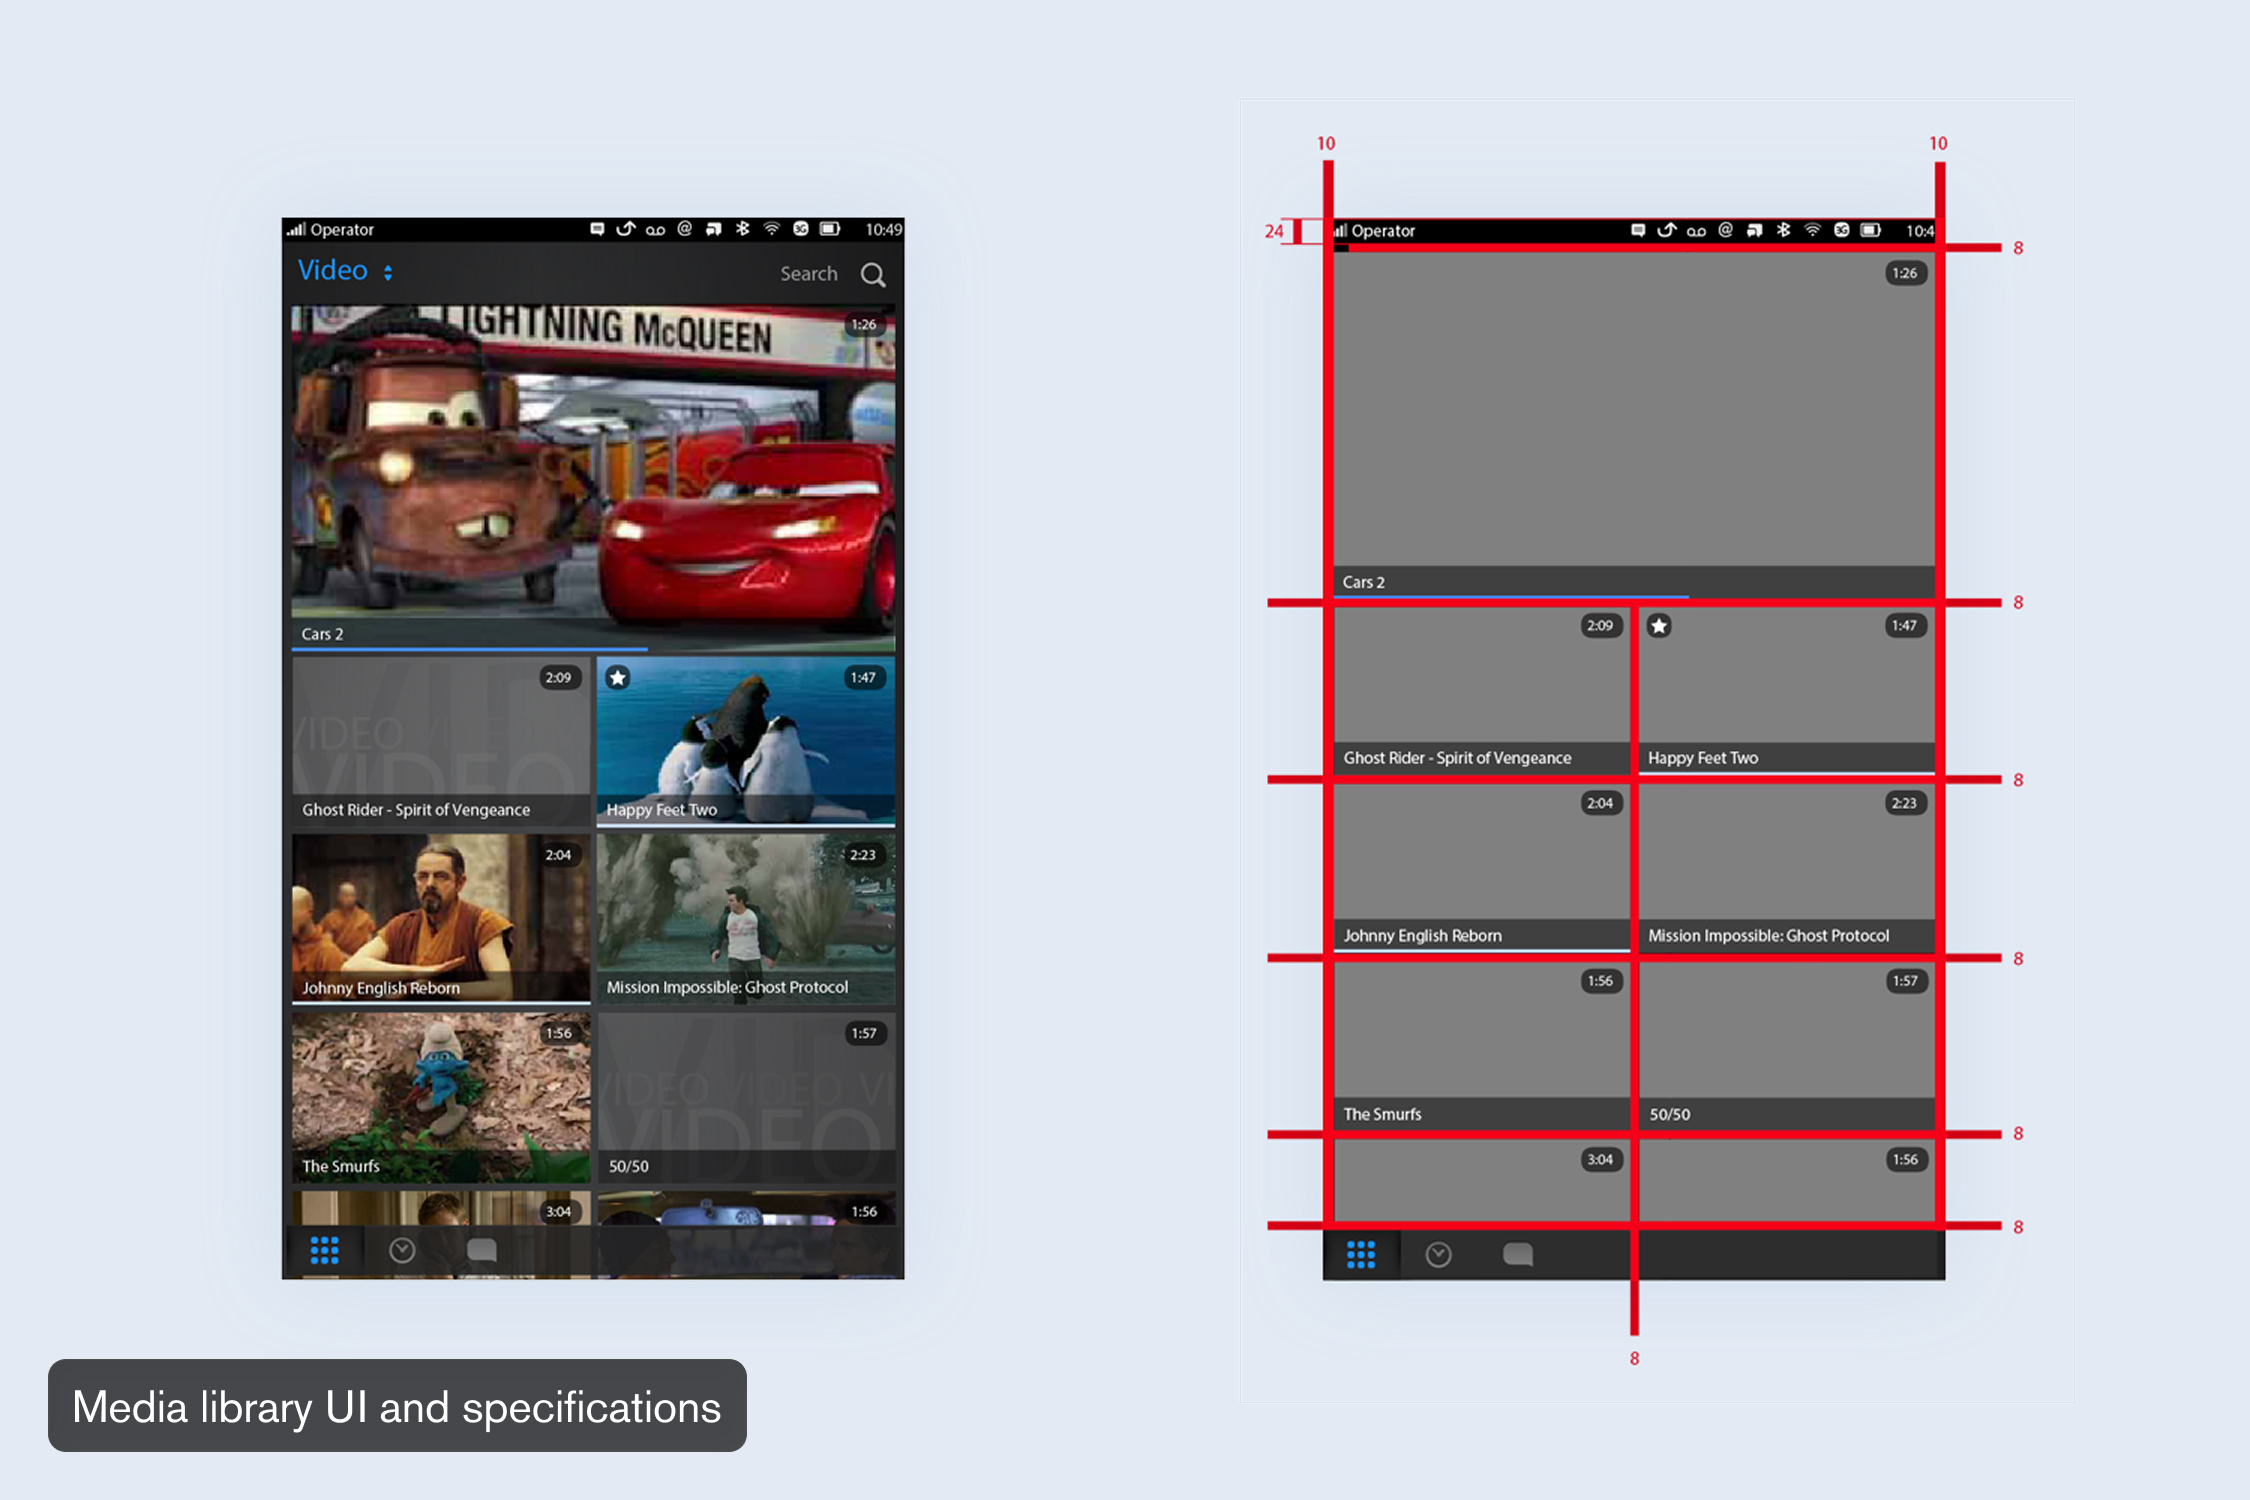Select the clock tab in spec mockup
The image size is (2250, 1500).
pos(1438,1254)
